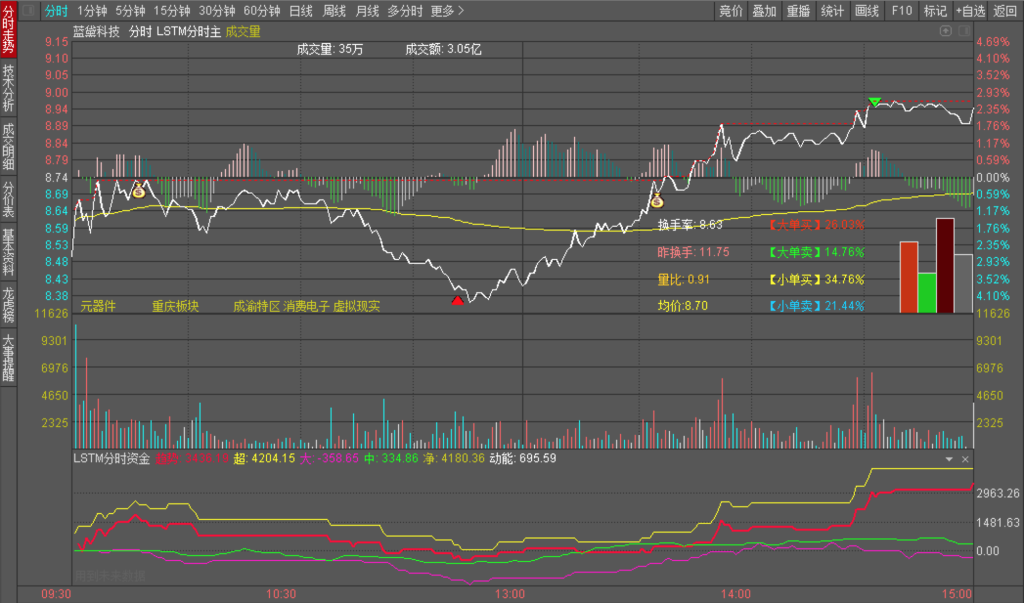
Task: Open F10 company information
Action: [x=901, y=11]
